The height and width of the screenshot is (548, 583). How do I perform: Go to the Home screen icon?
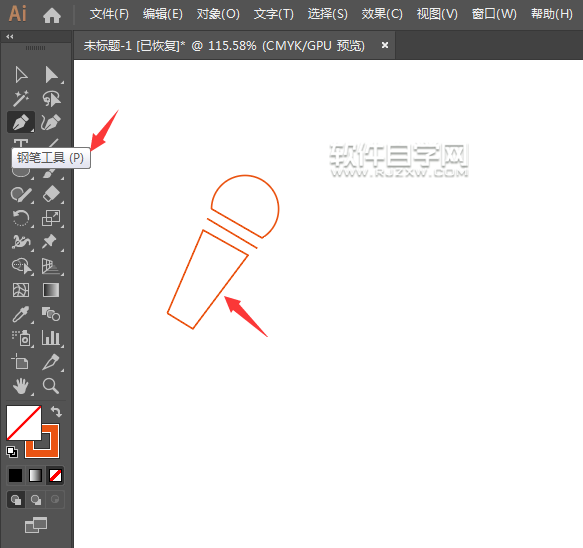(x=52, y=15)
